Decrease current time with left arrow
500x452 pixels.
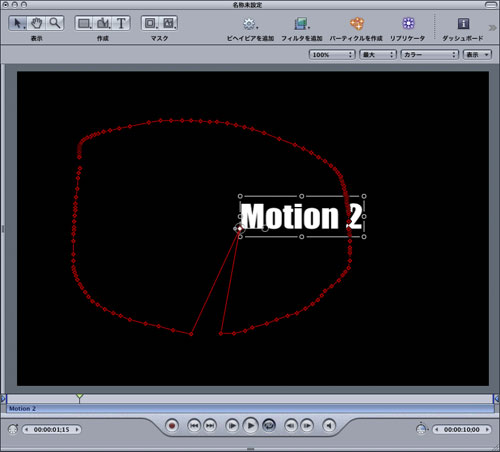click(x=27, y=429)
